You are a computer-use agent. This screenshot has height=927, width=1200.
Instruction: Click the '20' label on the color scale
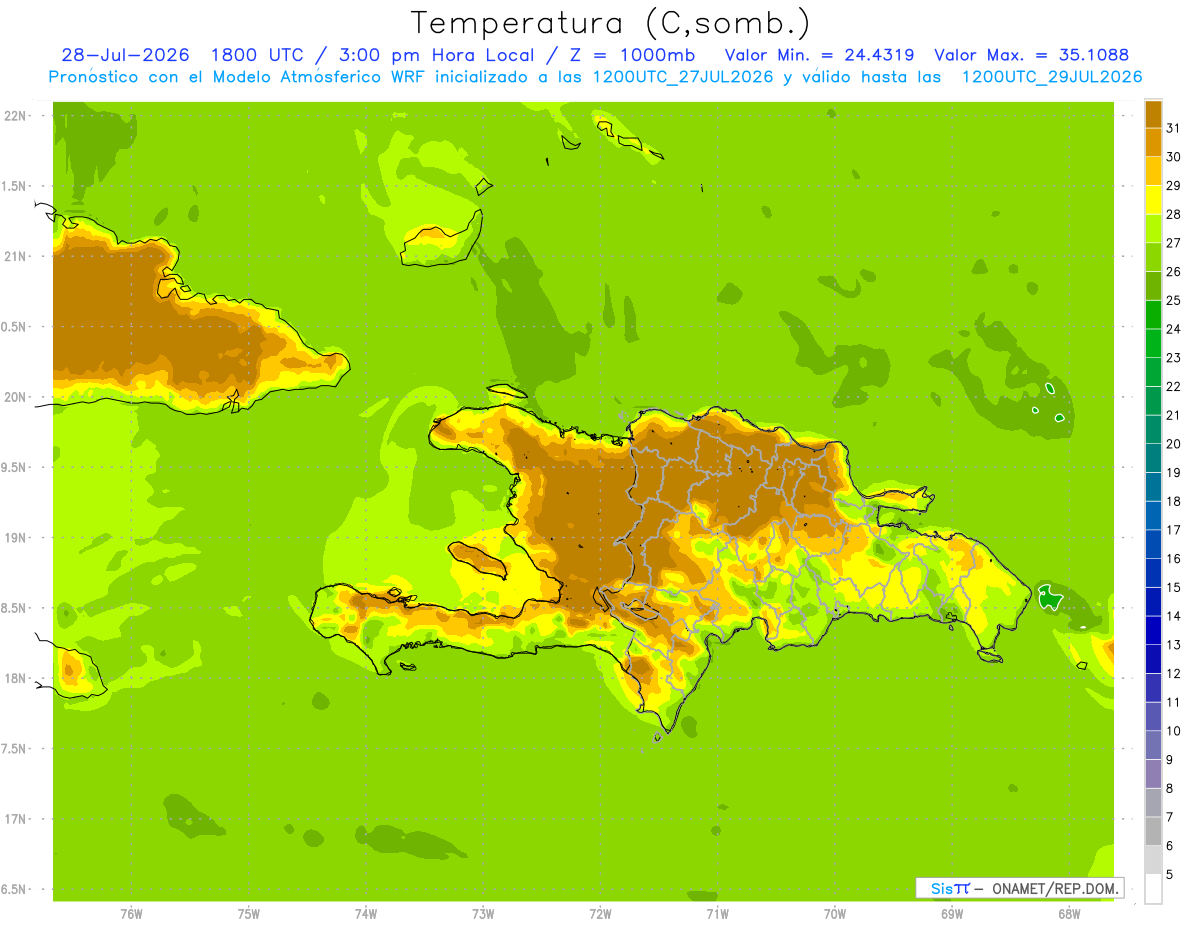[1173, 444]
